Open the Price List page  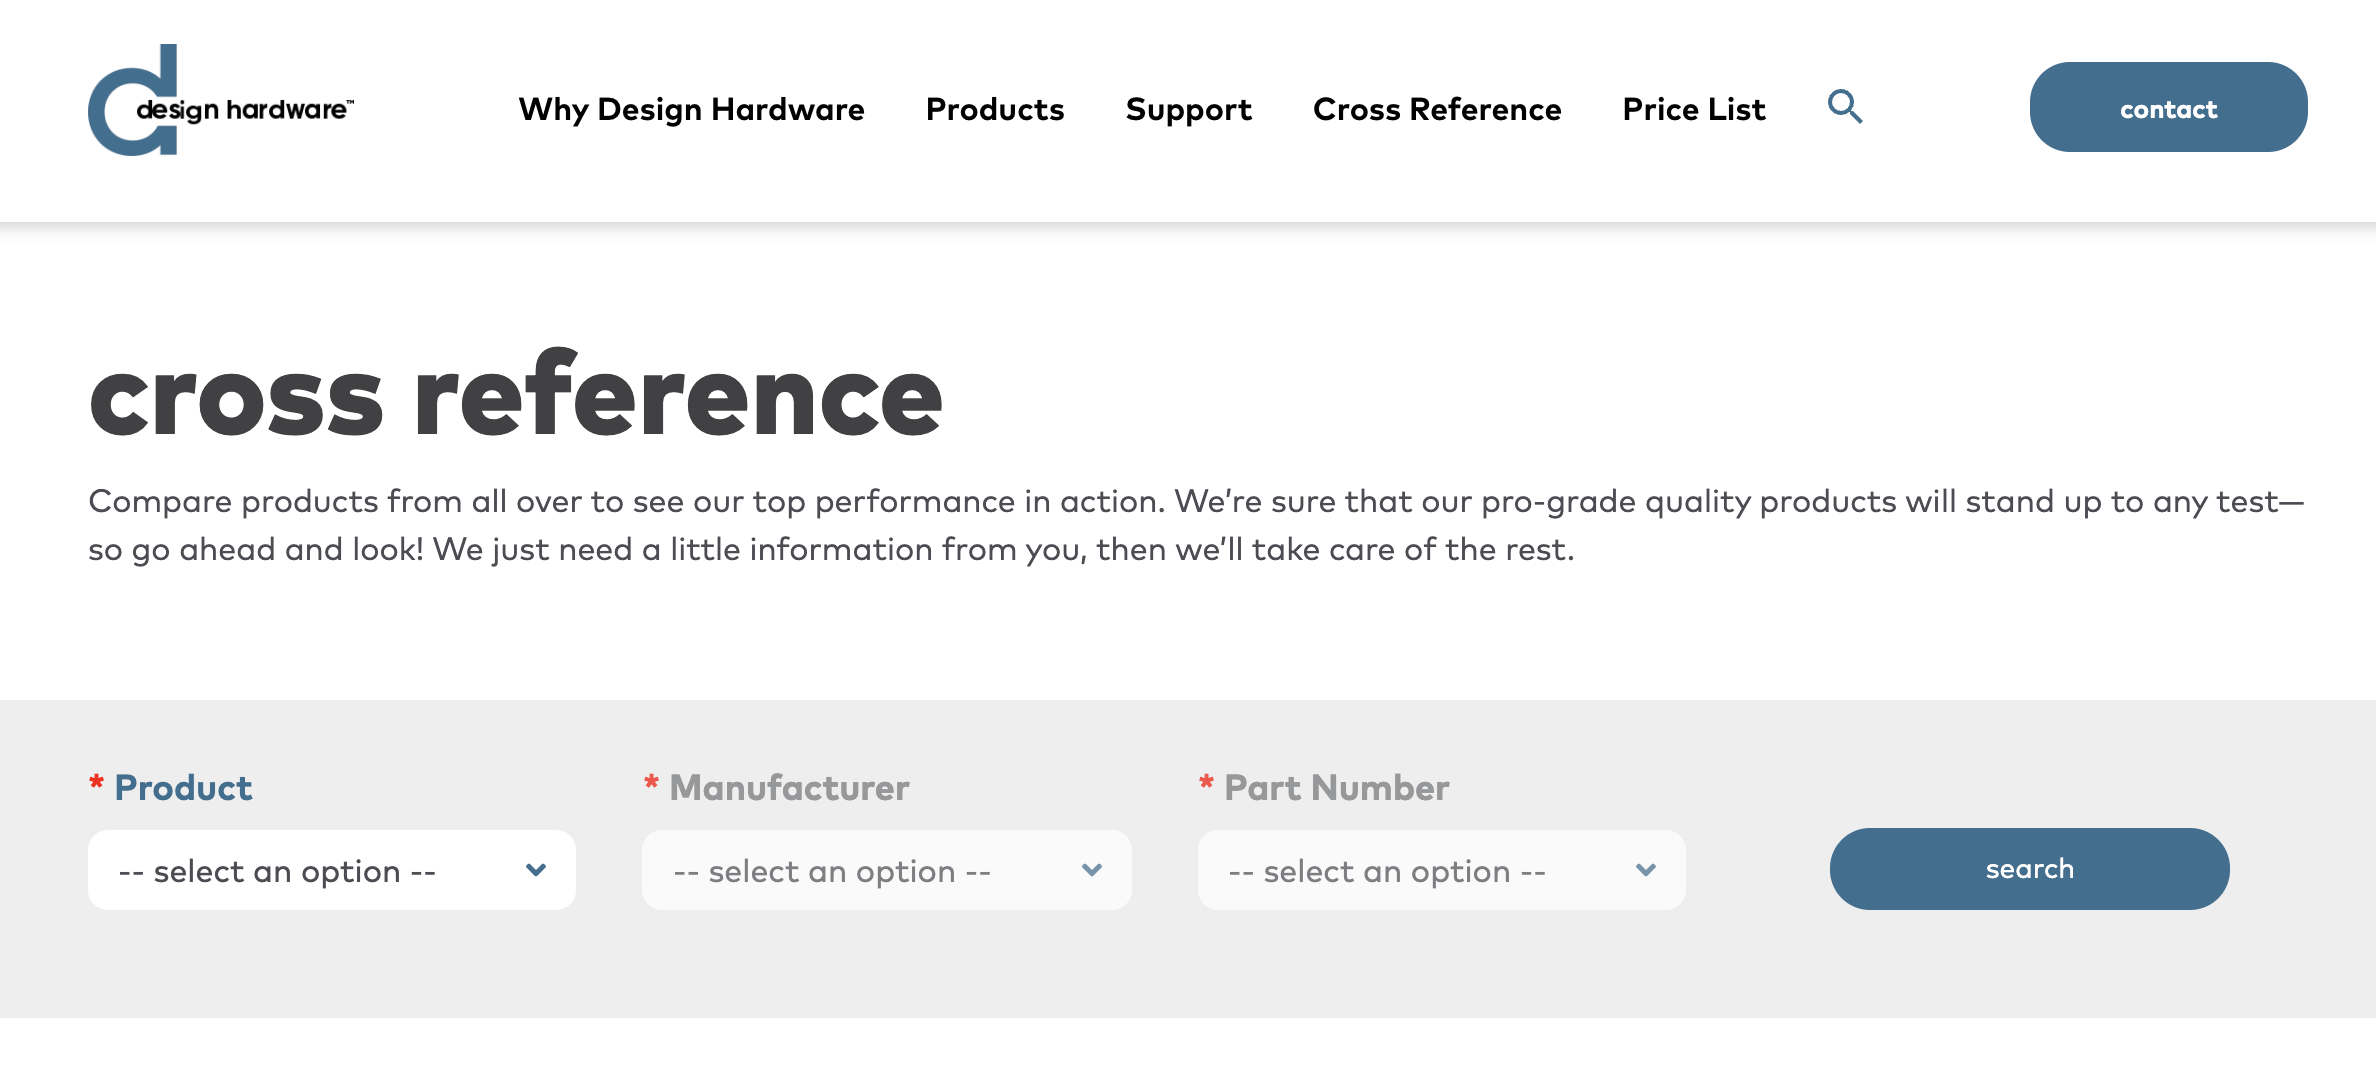(1694, 109)
